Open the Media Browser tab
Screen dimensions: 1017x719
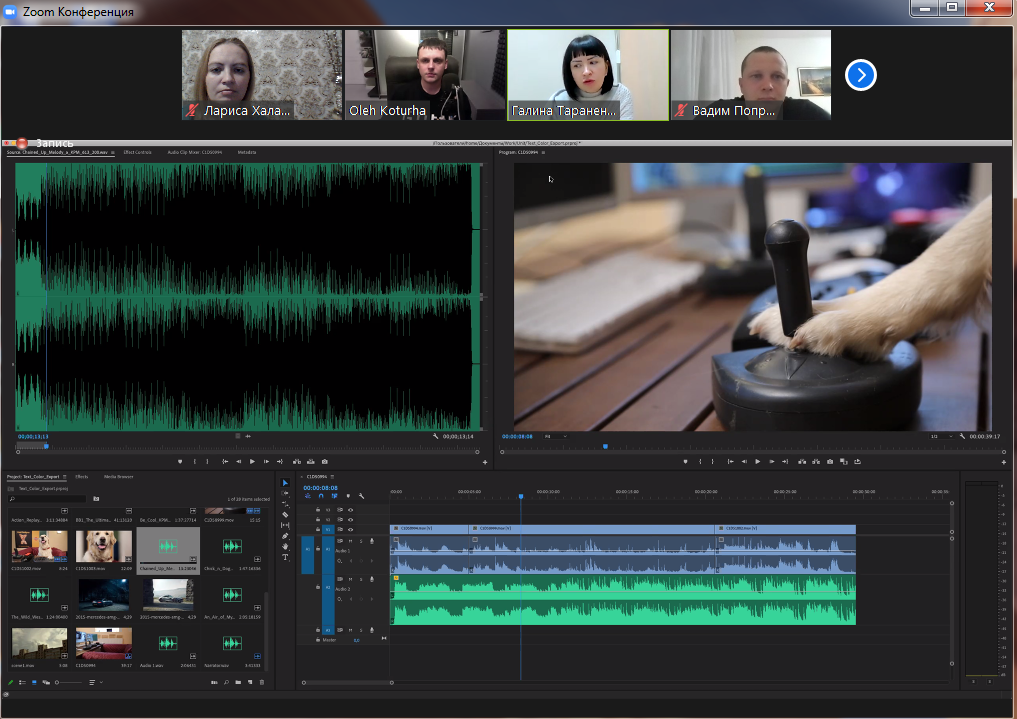click(118, 477)
